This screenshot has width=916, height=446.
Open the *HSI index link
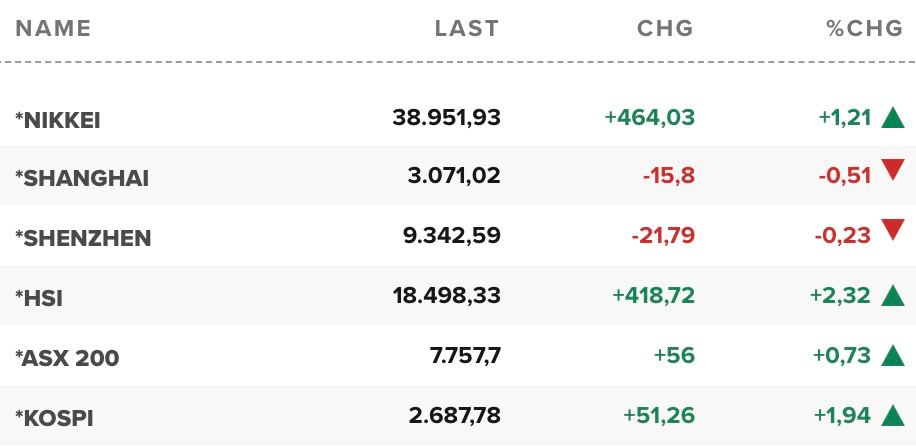tap(39, 298)
